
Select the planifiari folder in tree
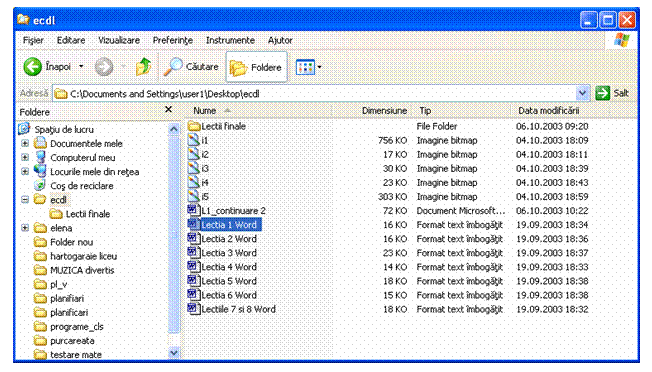[x=67, y=298]
